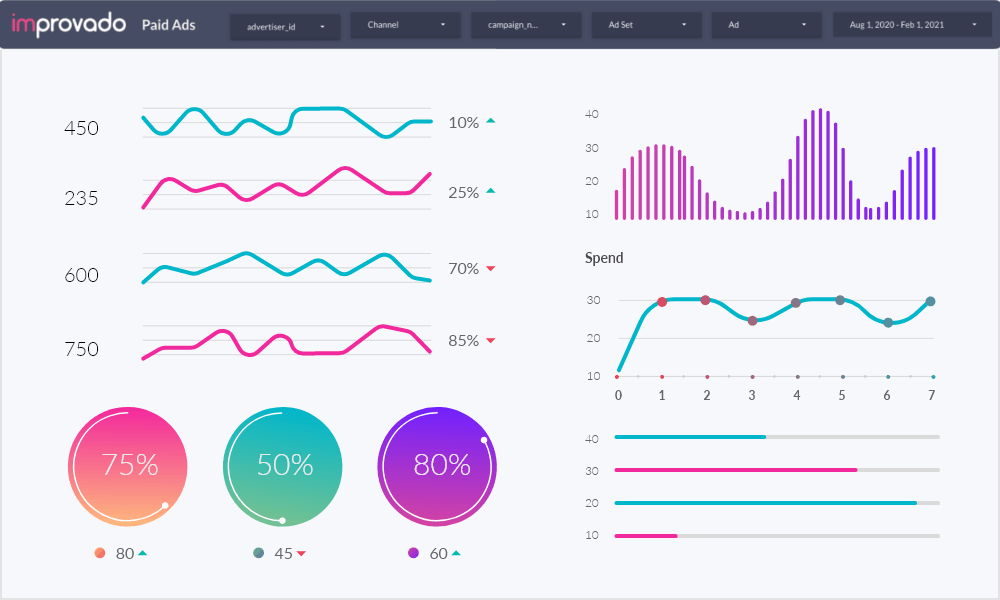
Task: Select the 80% purple gauge circle
Action: [x=437, y=466]
